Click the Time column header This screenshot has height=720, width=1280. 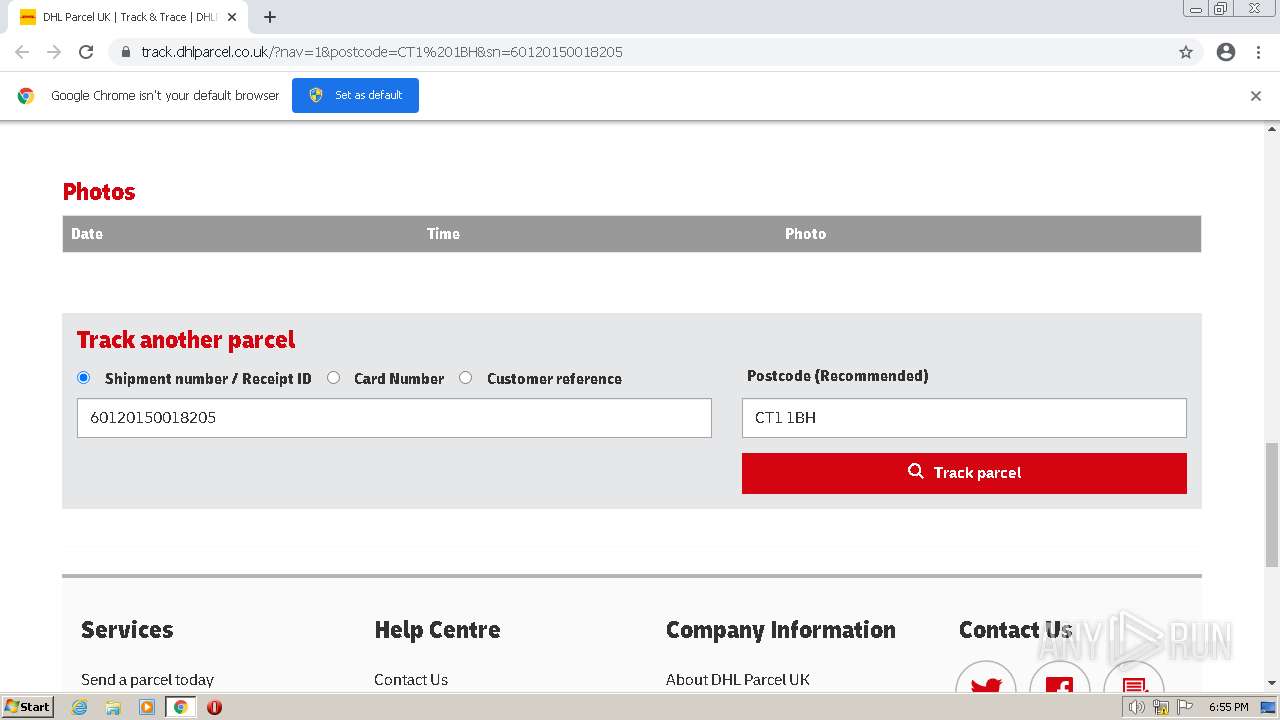(x=443, y=234)
